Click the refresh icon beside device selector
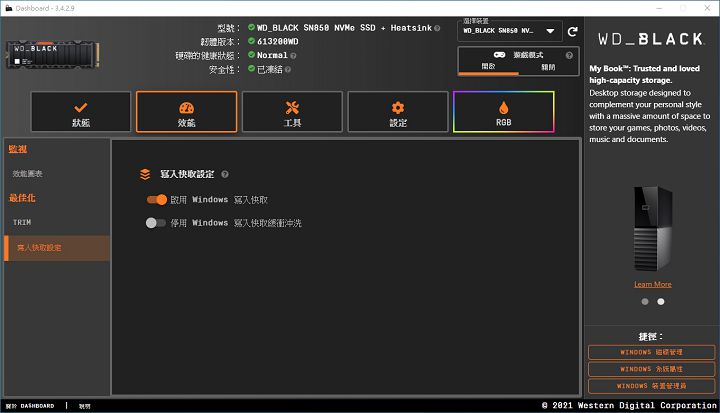This screenshot has width=720, height=413. click(x=573, y=32)
